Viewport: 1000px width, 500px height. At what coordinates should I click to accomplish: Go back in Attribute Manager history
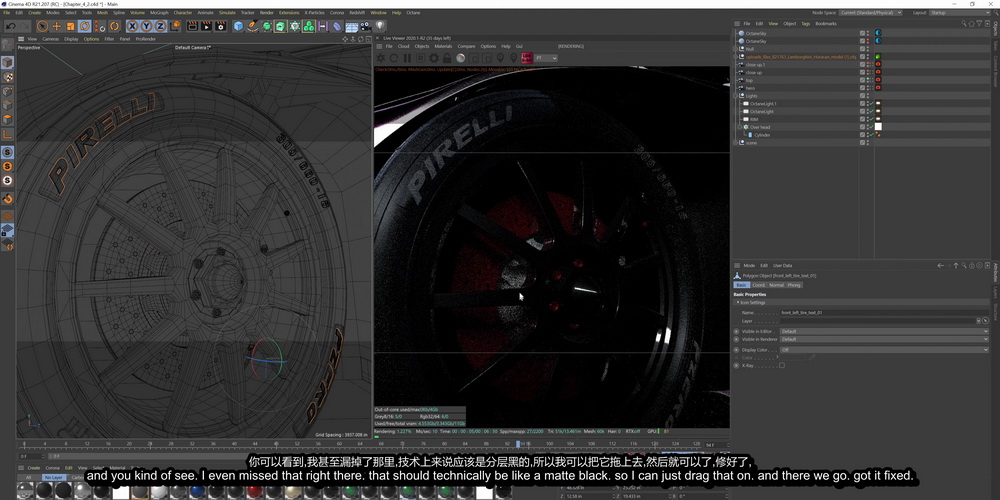[x=941, y=265]
